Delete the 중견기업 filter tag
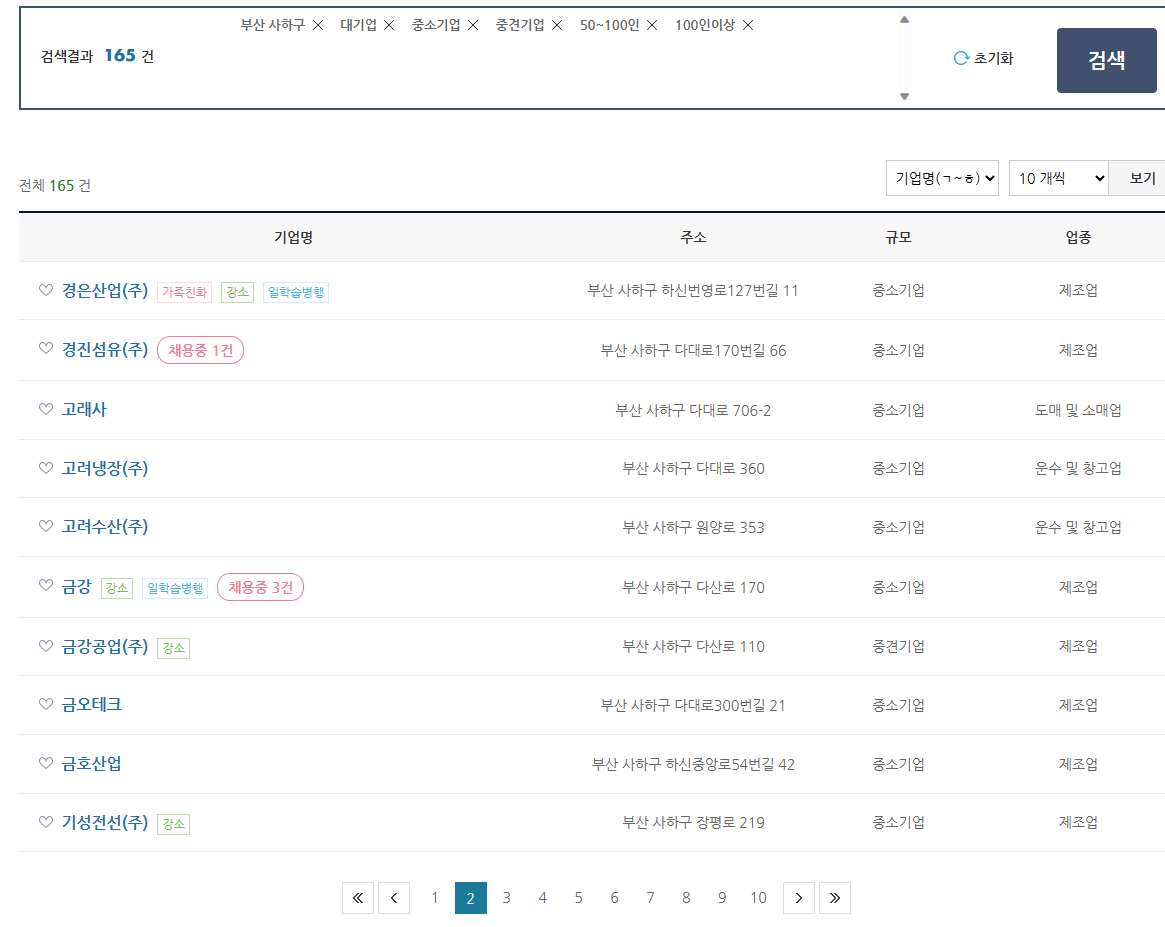The image size is (1165, 927). (x=557, y=25)
